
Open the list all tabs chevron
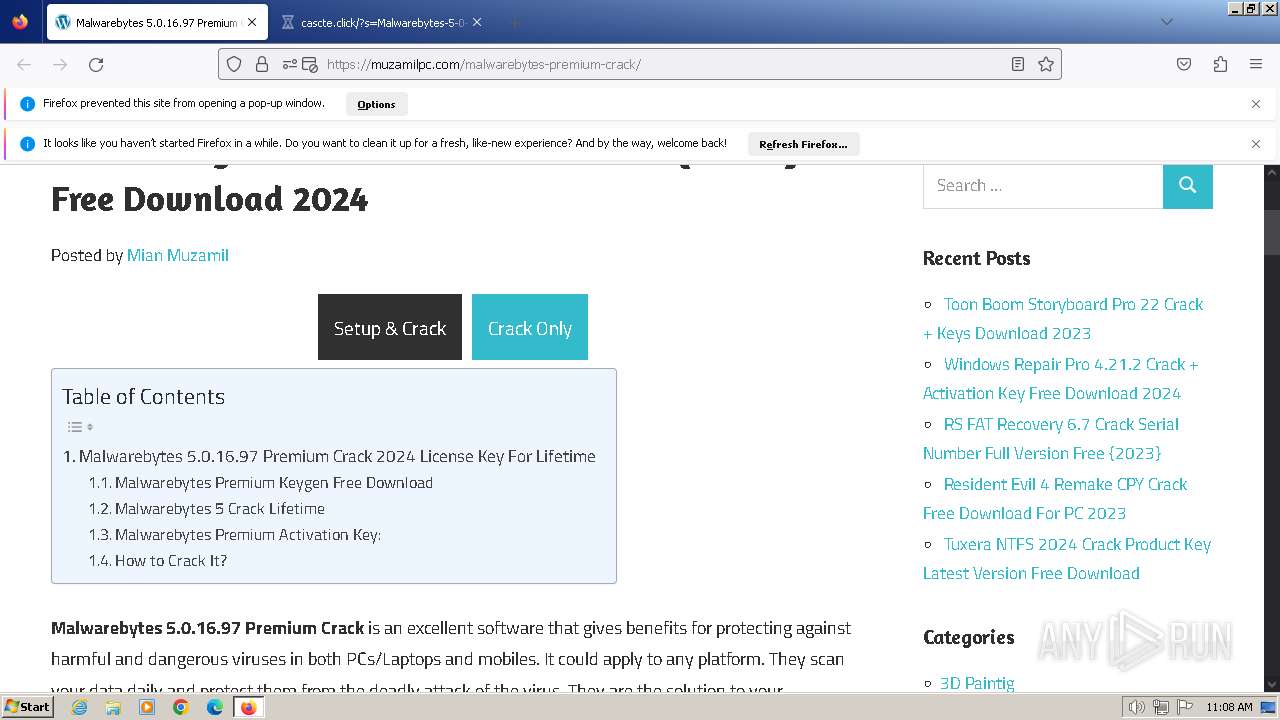coord(1166,22)
